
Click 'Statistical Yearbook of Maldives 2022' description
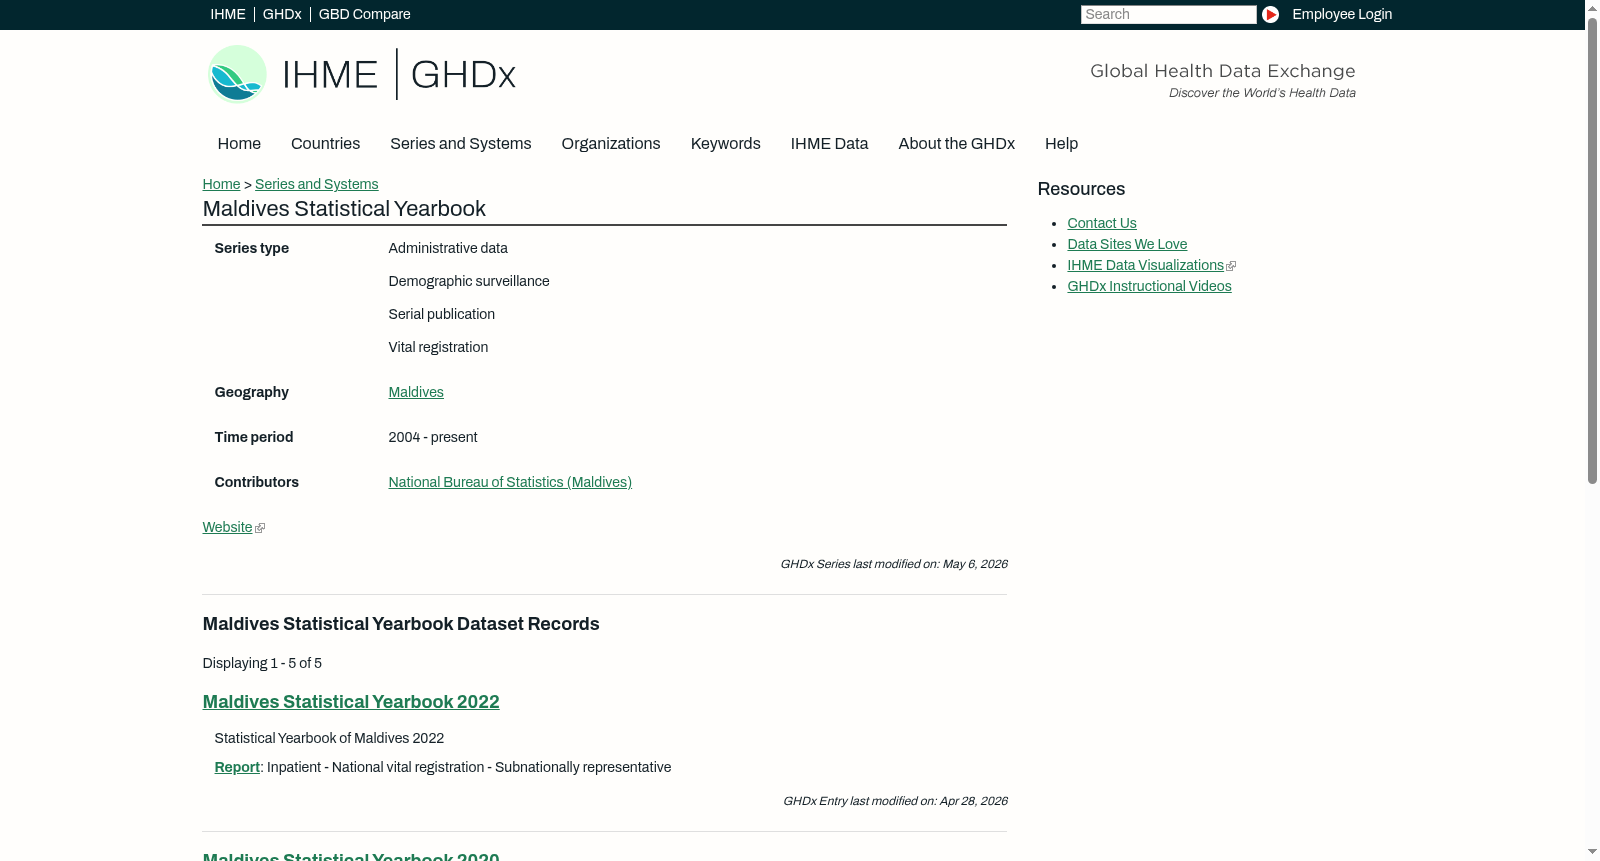click(329, 738)
